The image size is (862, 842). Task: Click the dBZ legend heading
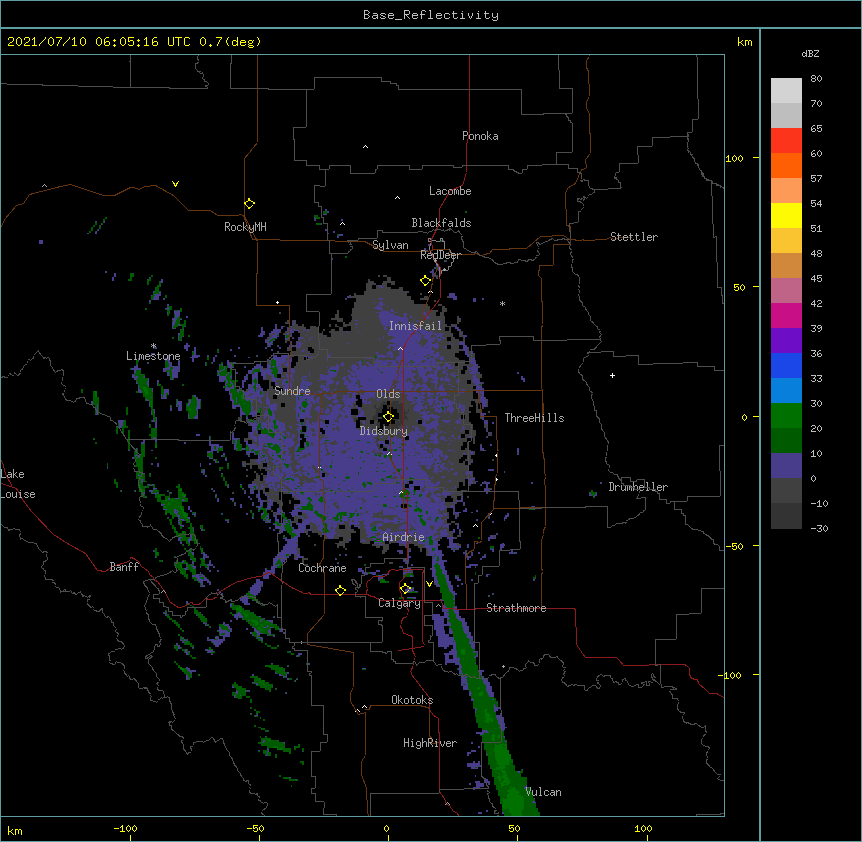[x=810, y=53]
